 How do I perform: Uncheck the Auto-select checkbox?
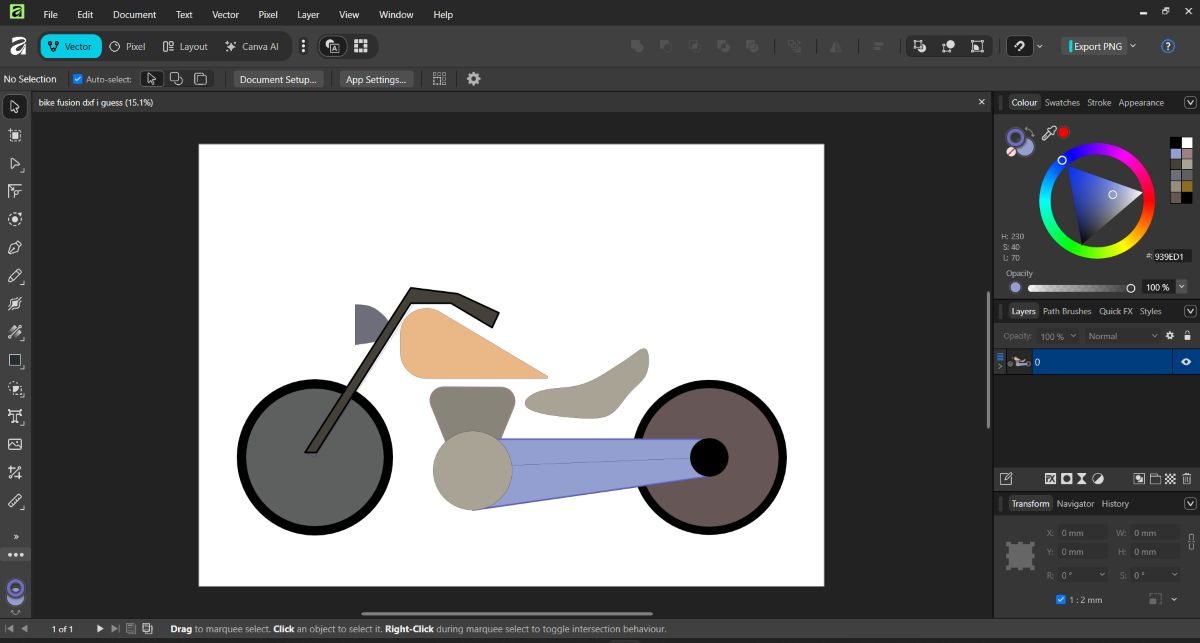click(78, 79)
